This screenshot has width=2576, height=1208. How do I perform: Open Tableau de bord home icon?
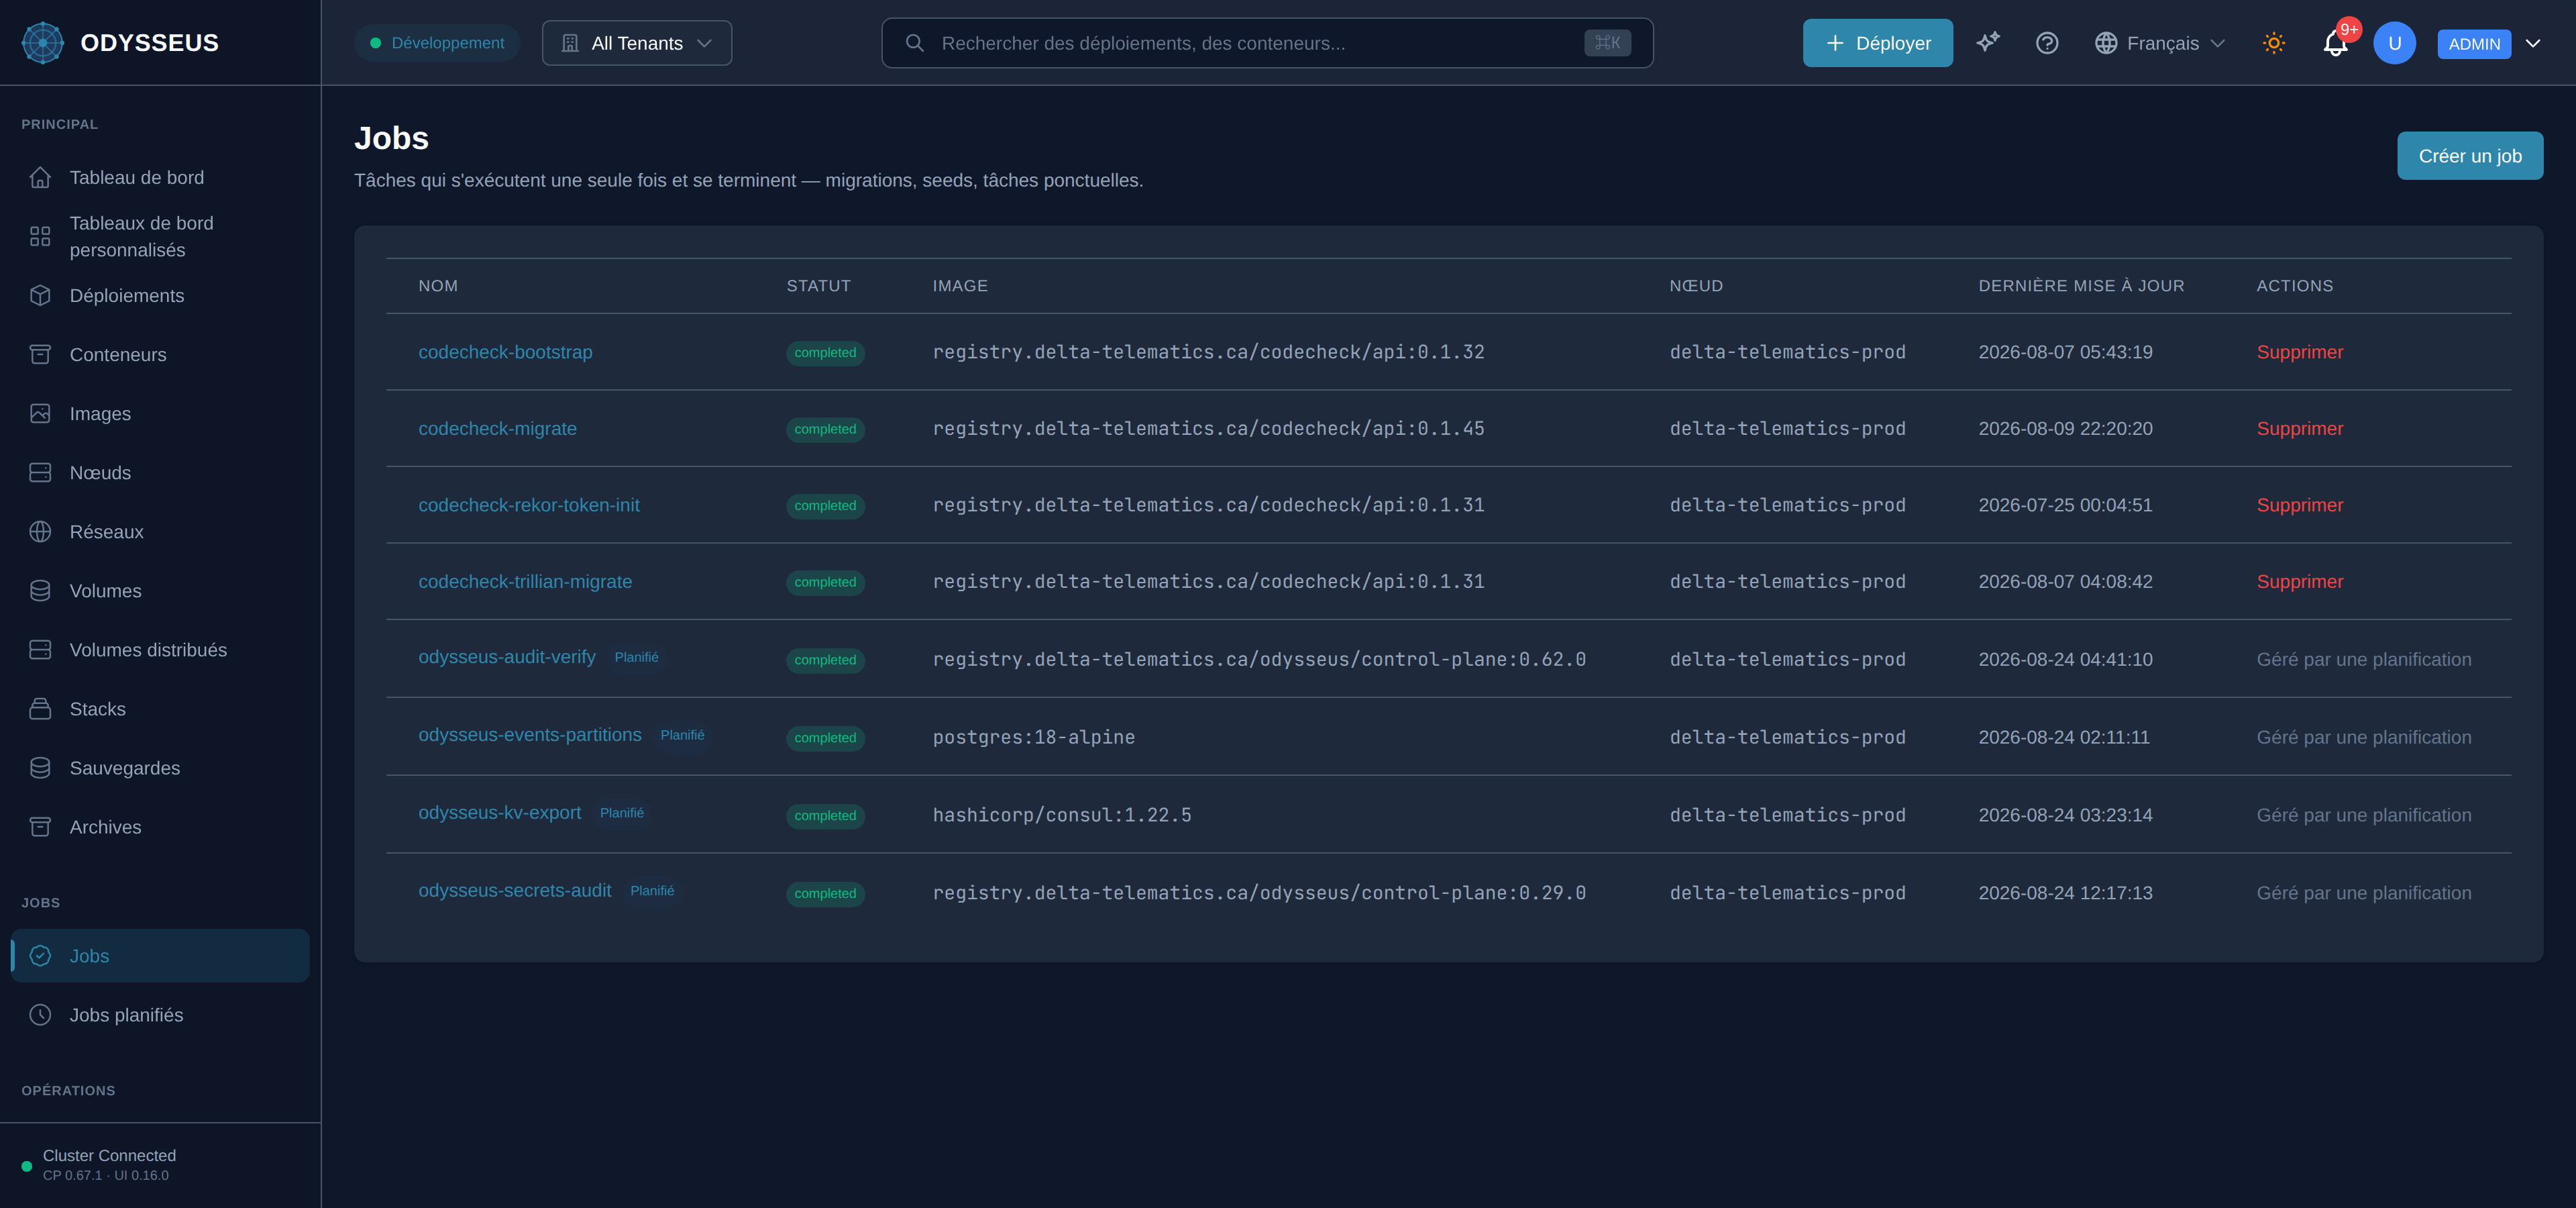click(x=40, y=178)
